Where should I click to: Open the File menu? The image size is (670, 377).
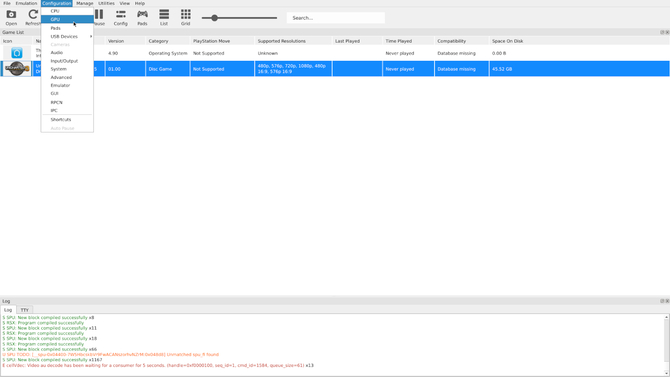[7, 3]
